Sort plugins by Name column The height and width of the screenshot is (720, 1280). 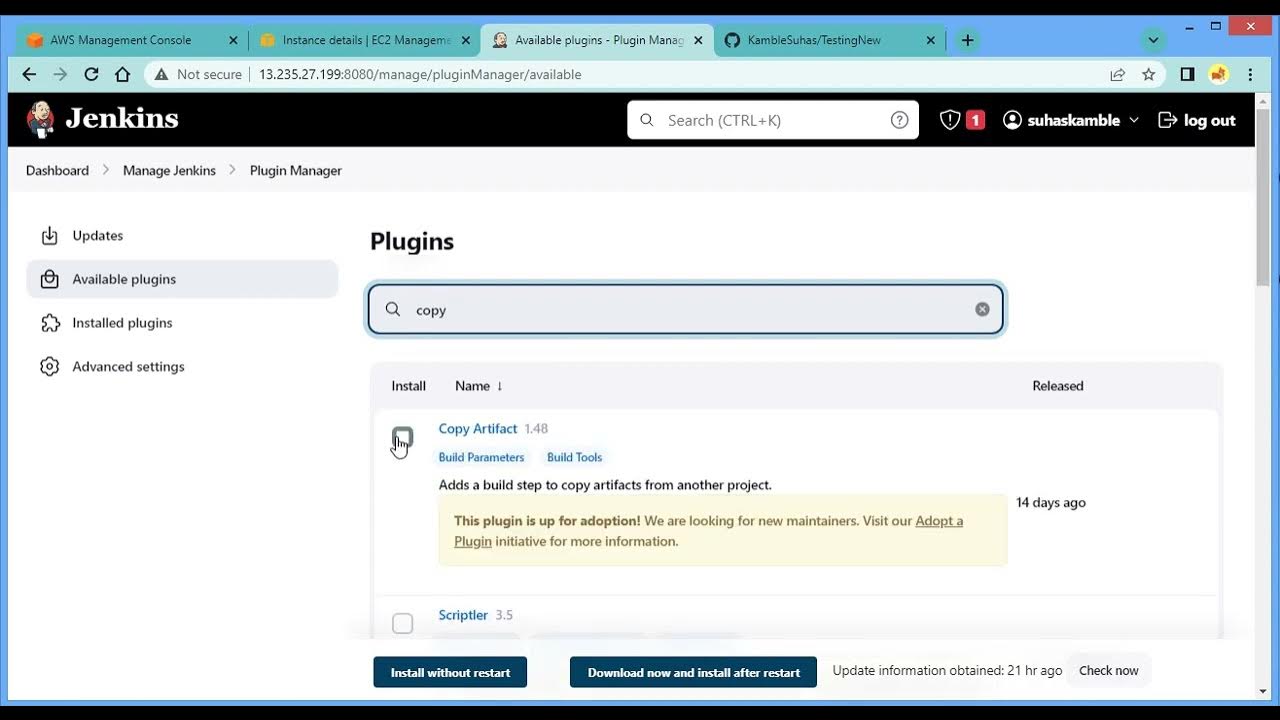[x=478, y=386]
